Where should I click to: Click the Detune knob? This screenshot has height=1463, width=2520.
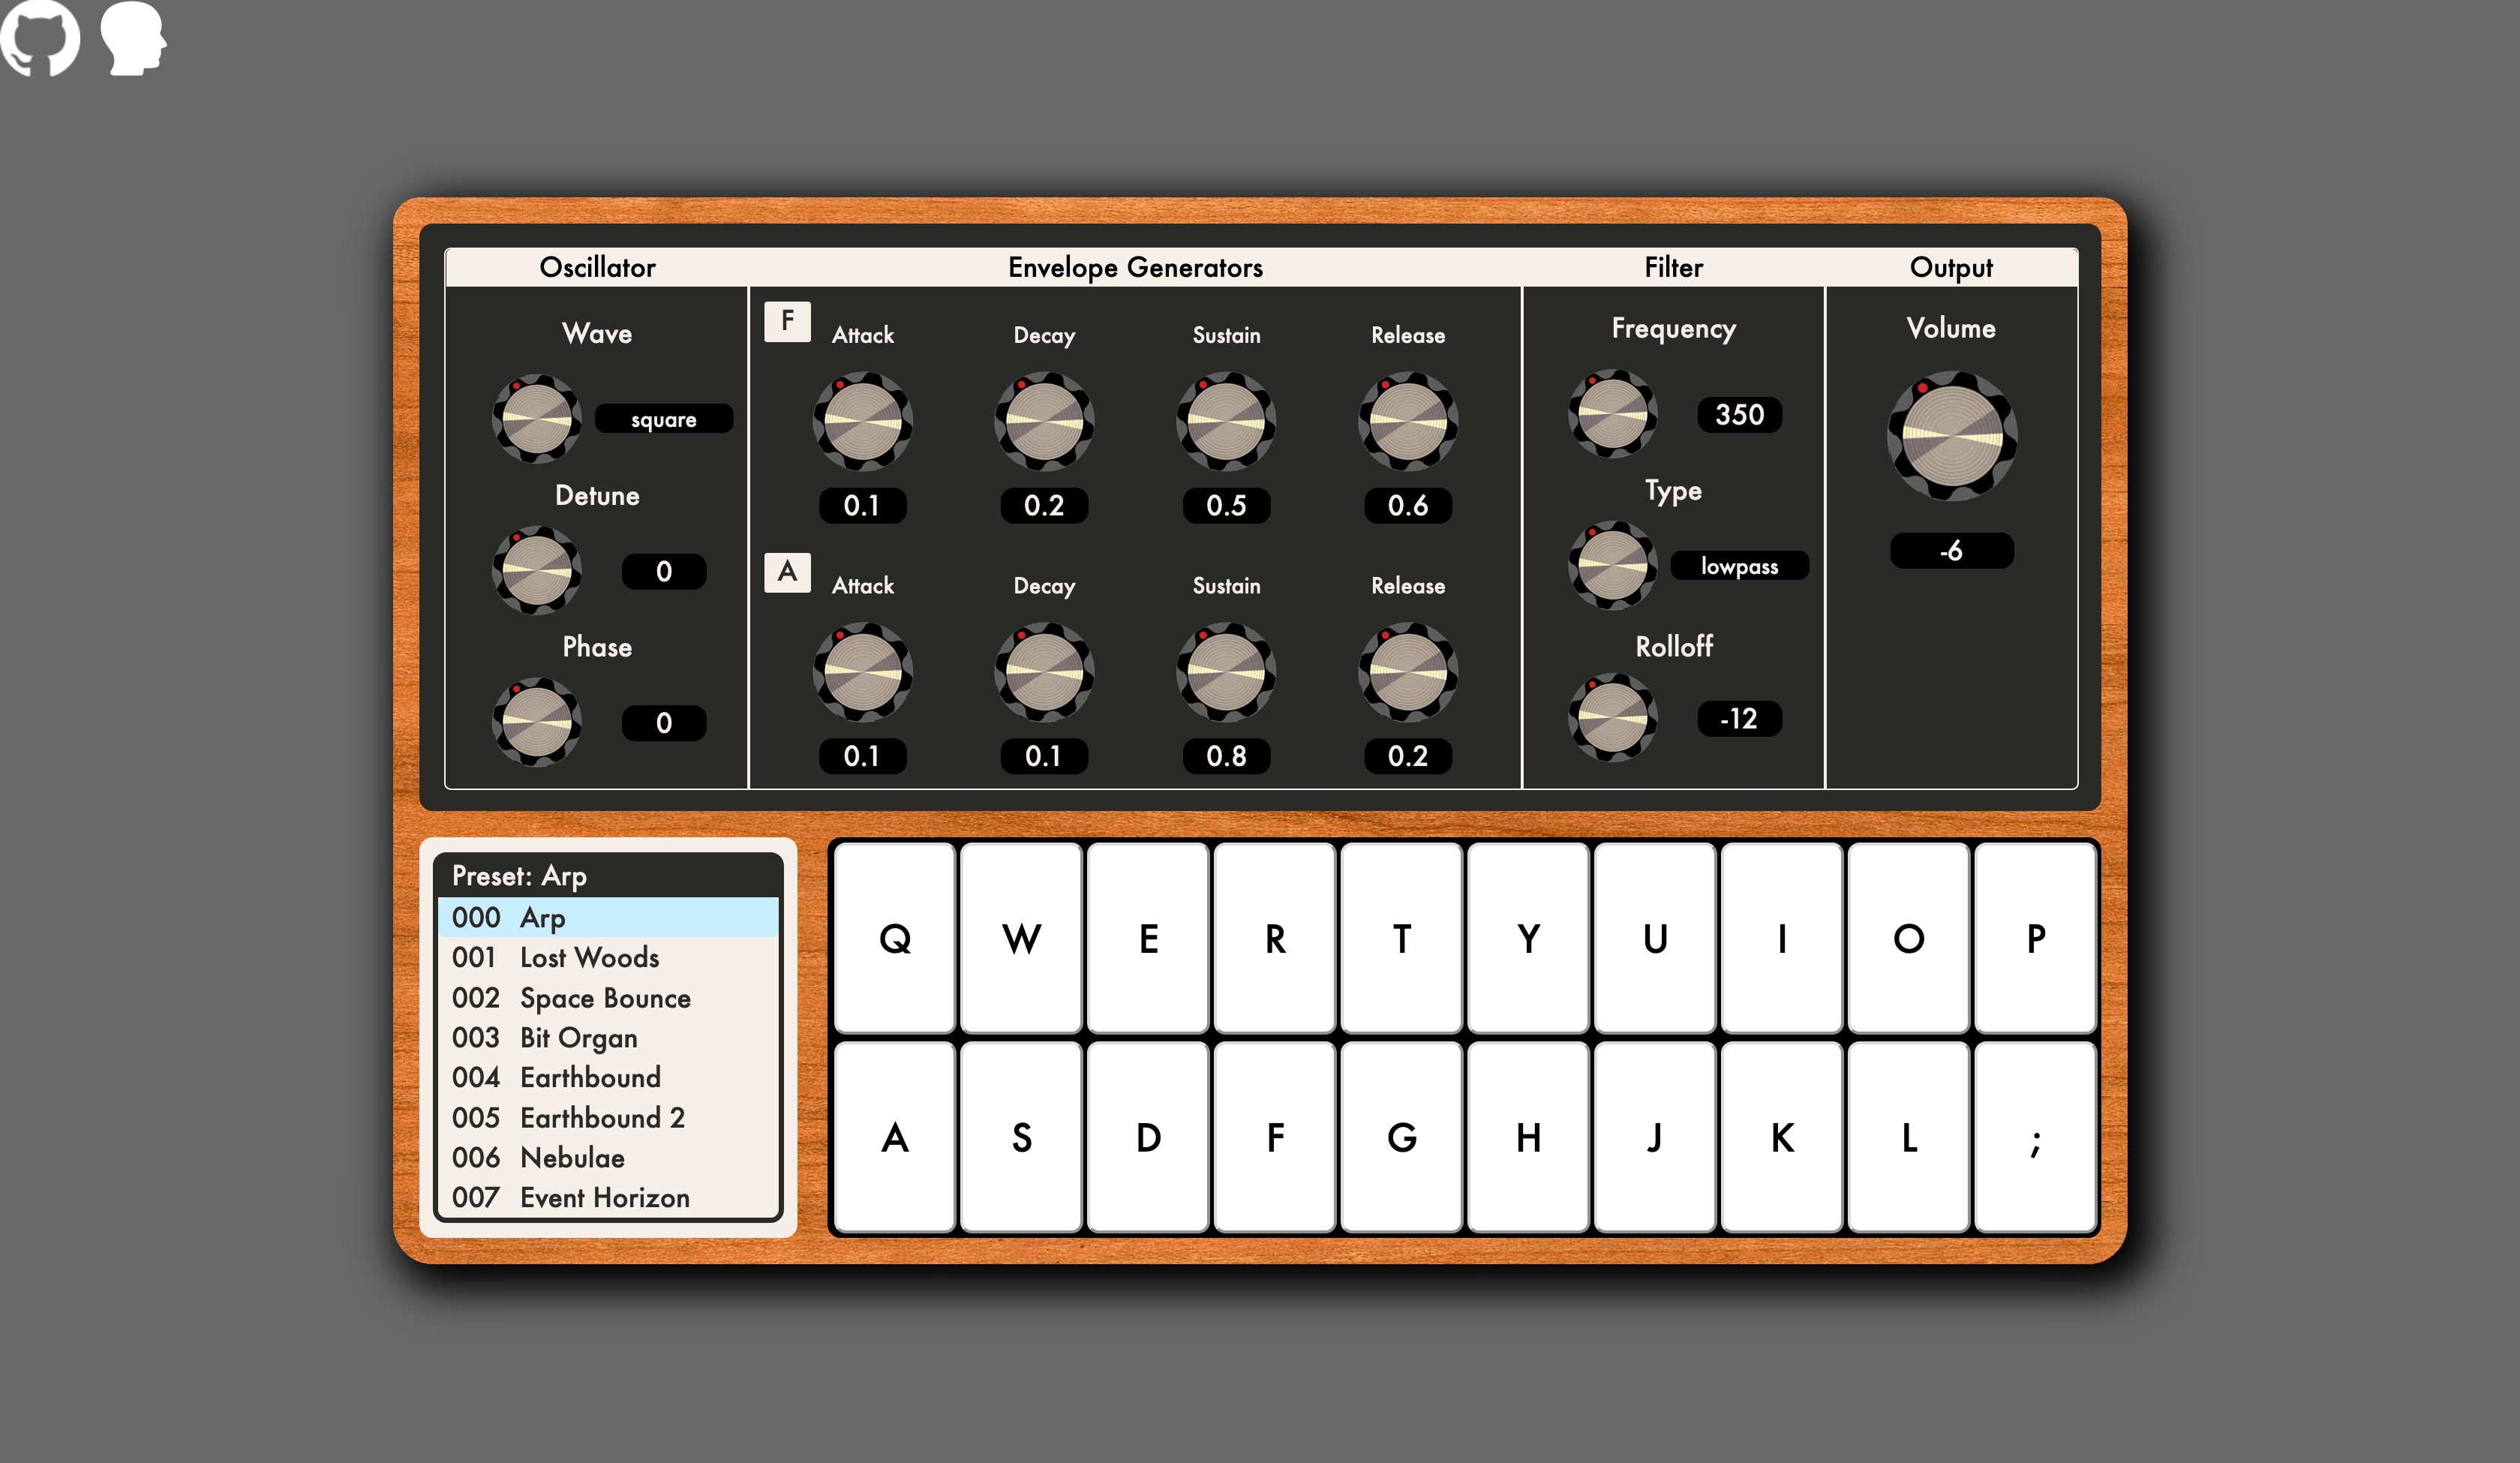pos(537,570)
